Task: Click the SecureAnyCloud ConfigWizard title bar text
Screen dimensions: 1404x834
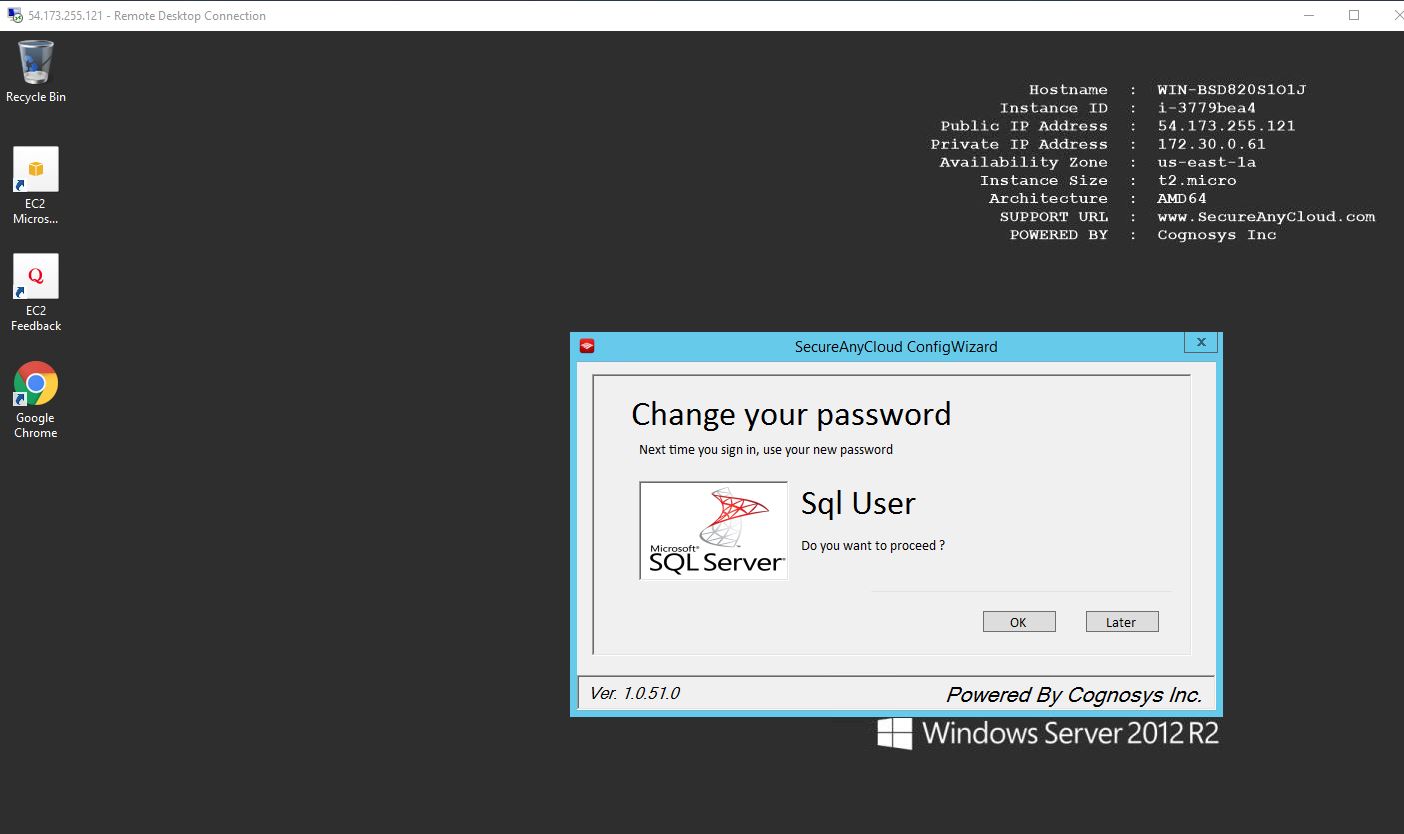Action: click(x=895, y=347)
